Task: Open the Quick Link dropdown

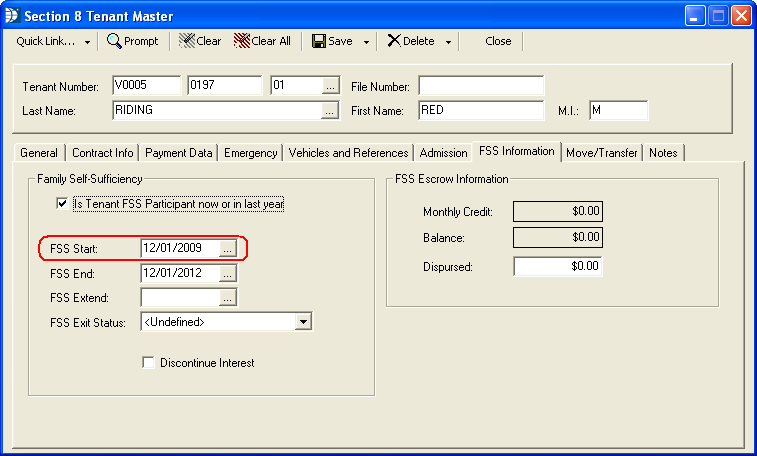Action: 53,41
